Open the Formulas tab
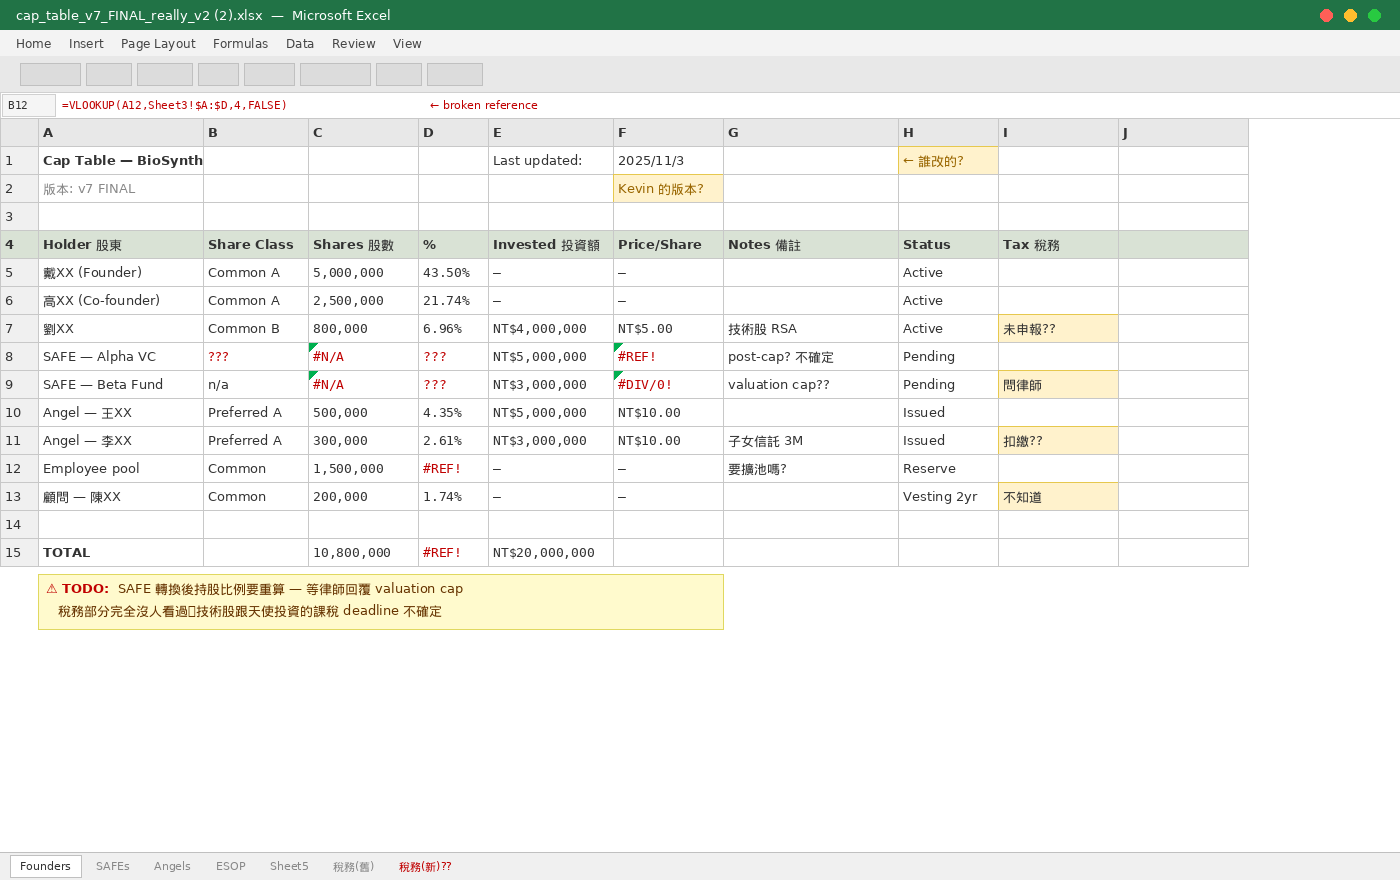1400x880 pixels. tap(240, 44)
